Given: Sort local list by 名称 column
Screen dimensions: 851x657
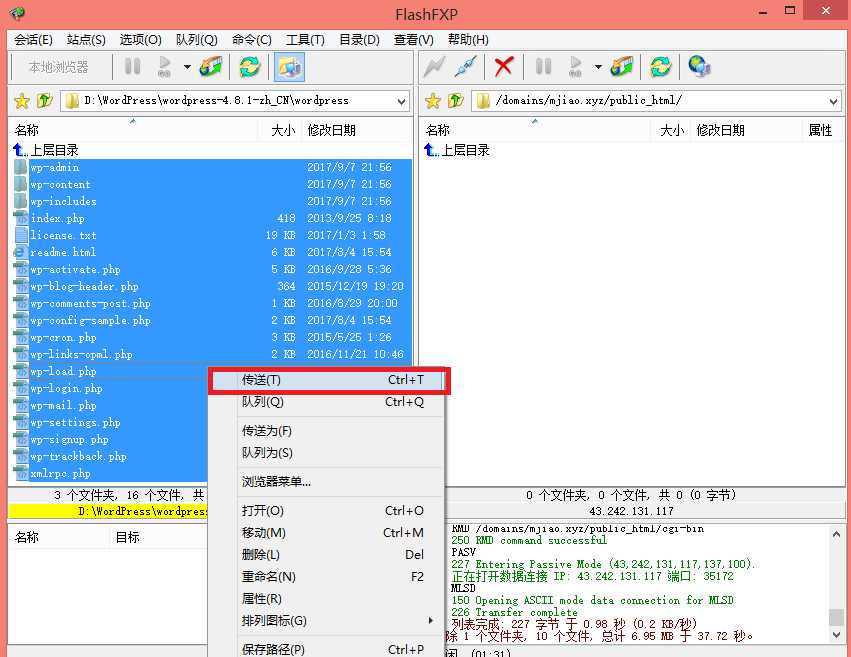Looking at the screenshot, I should pos(133,130).
